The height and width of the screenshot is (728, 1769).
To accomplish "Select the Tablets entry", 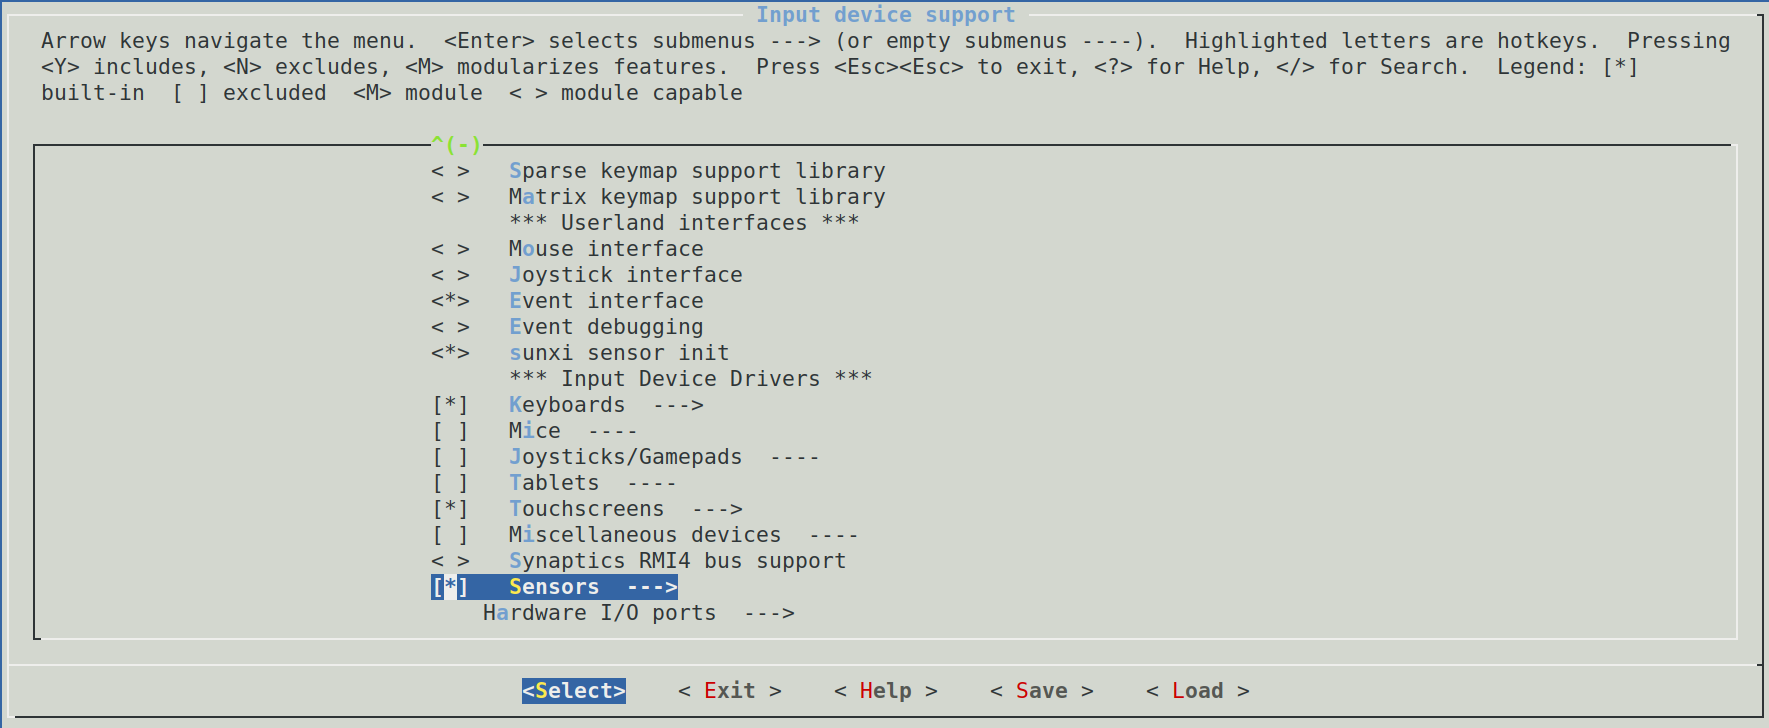I will 593,483.
